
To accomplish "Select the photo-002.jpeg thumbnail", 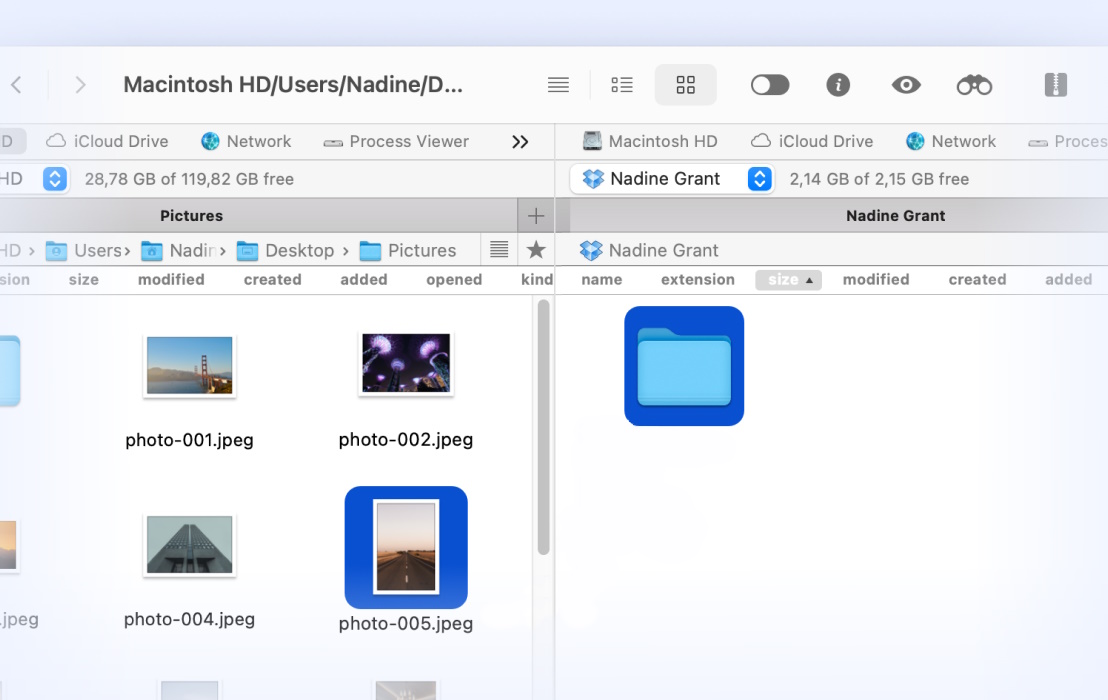I will (x=406, y=364).
